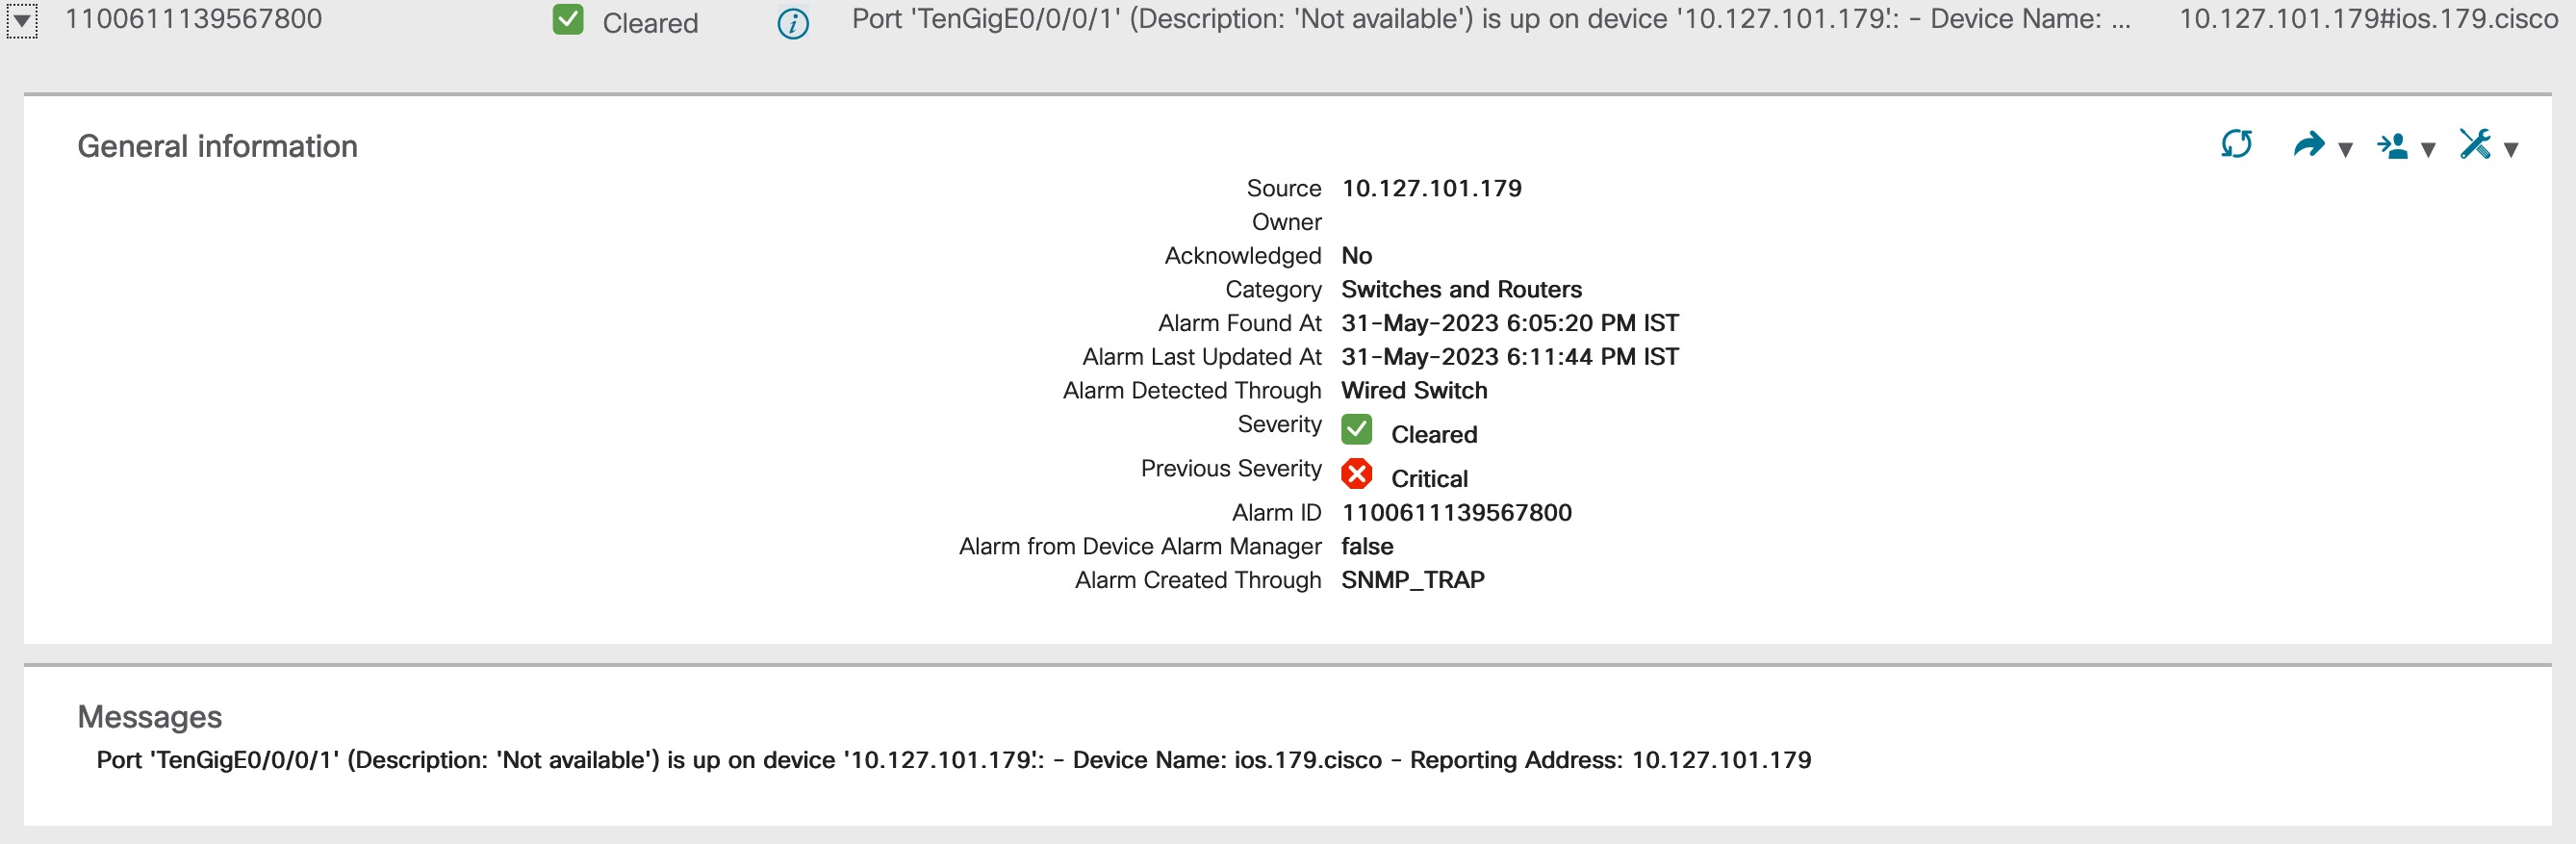Select the Messages section header
Screen dimensions: 2576x844
150,716
